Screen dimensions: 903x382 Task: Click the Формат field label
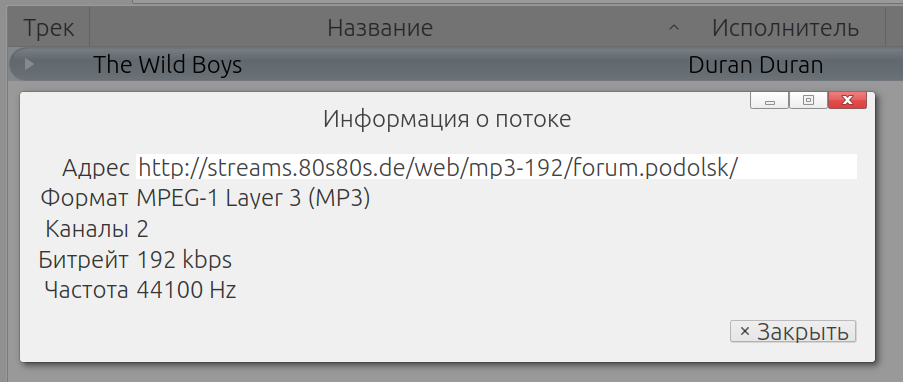pyautogui.click(x=84, y=198)
